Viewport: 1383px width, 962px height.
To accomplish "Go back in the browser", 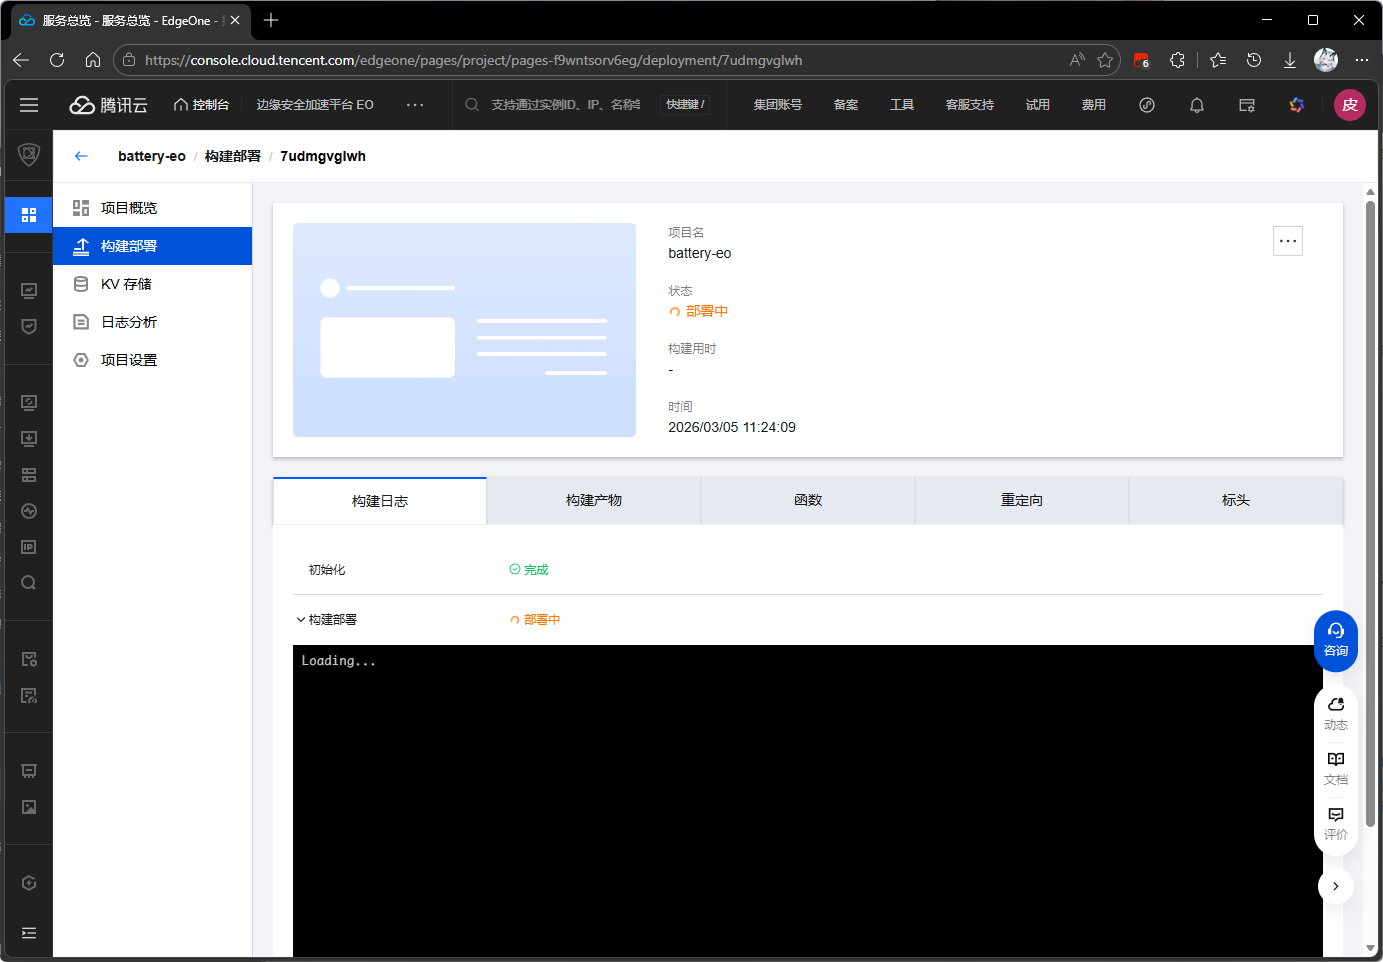I will 21,60.
